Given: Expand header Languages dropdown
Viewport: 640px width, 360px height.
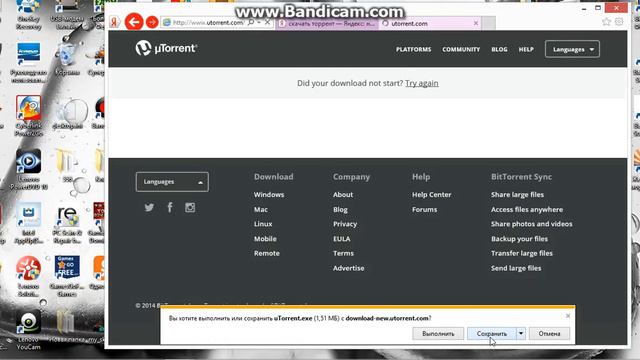Looking at the screenshot, I should tap(572, 49).
